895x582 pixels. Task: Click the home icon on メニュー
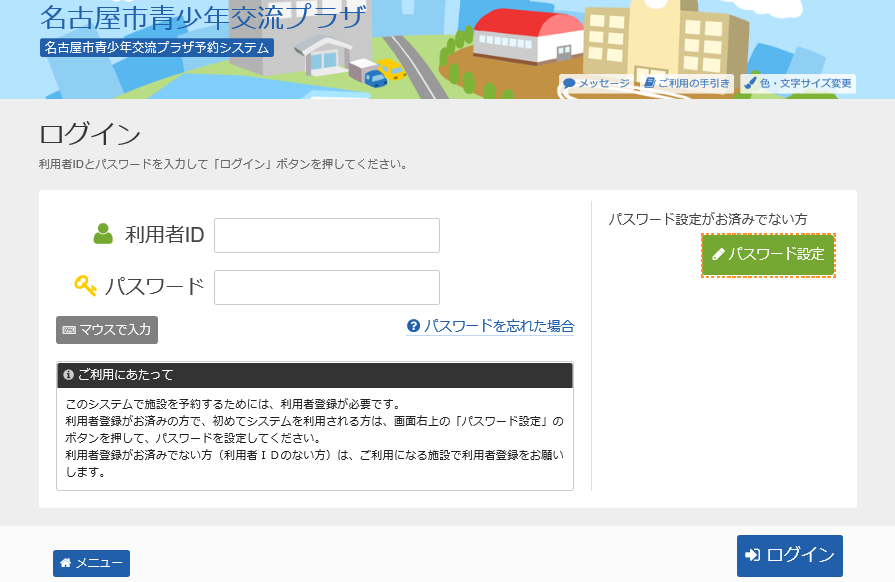(66, 563)
